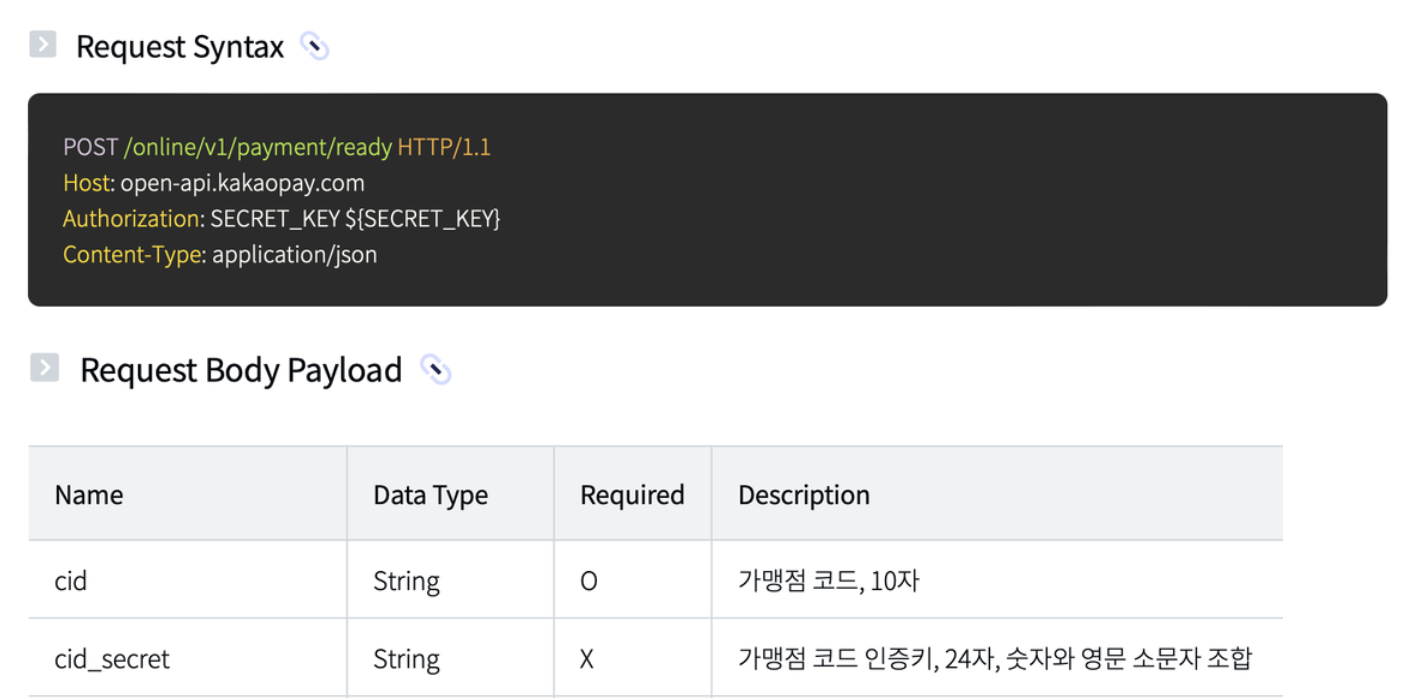Click the Authorization header line in code block
Viewport: 1412px width, 698px height.
click(281, 219)
